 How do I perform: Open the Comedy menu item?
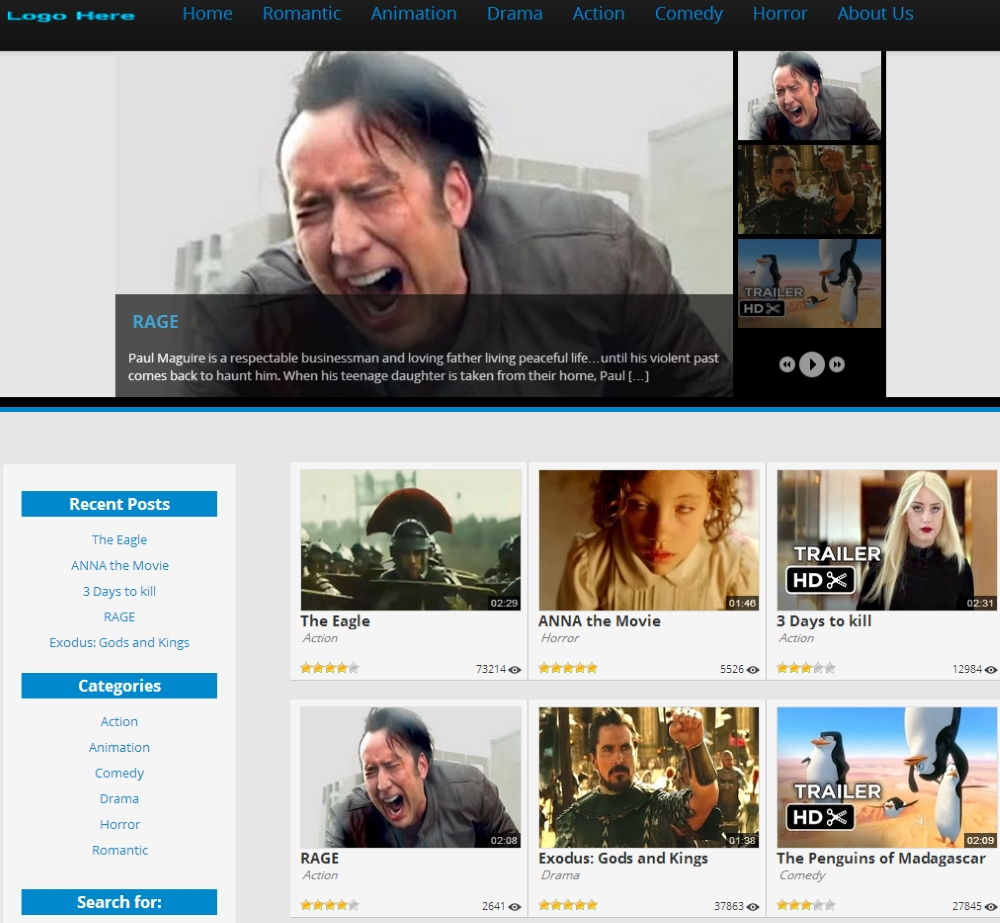coord(689,13)
